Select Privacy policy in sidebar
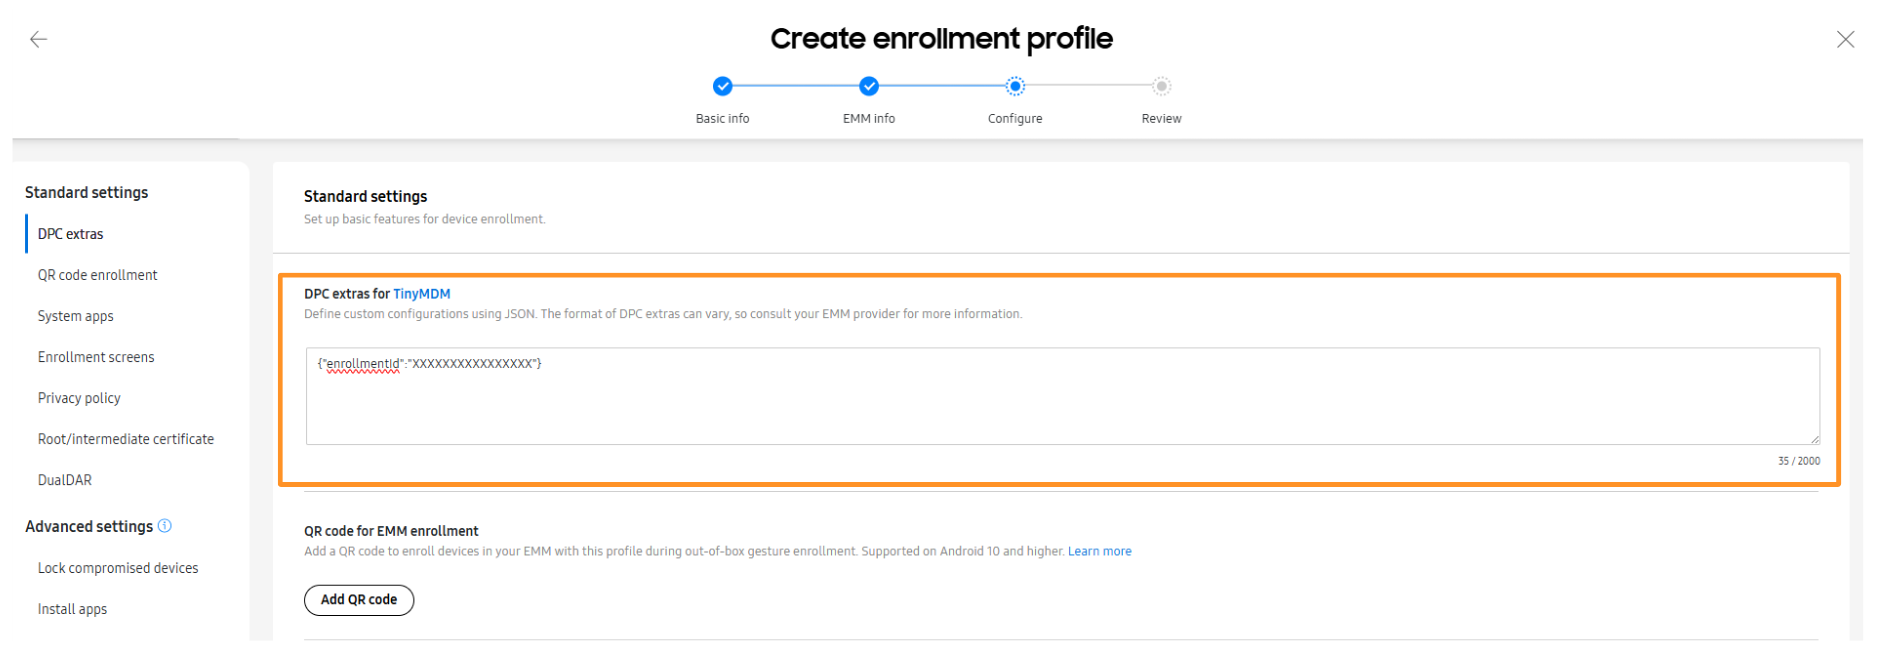Image resolution: width=1882 pixels, height=653 pixels. 79,398
